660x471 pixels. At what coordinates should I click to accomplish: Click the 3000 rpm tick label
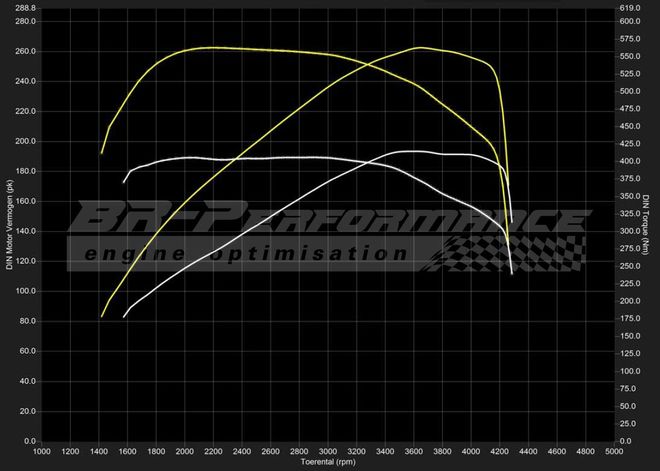pyautogui.click(x=328, y=452)
